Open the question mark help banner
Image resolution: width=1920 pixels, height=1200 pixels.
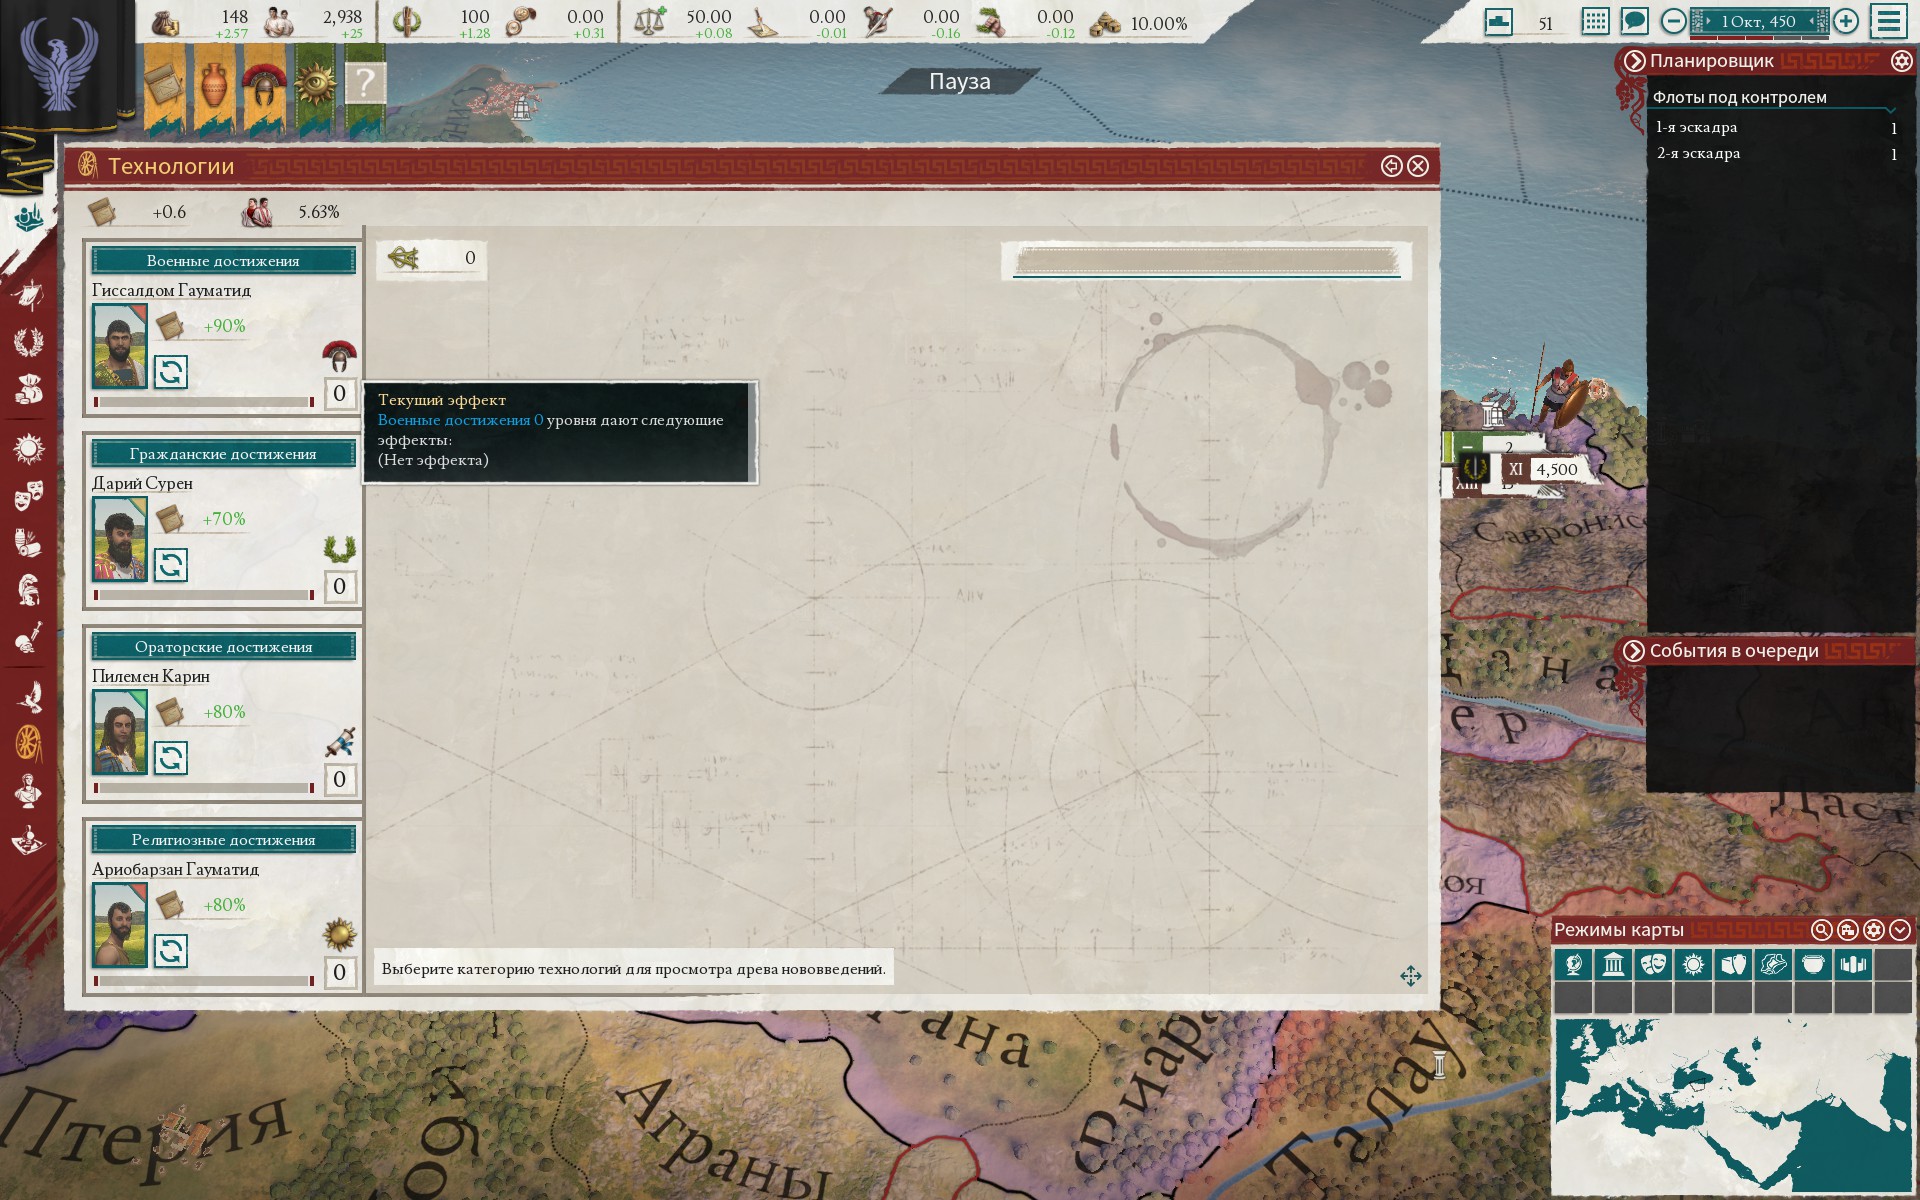click(x=365, y=84)
